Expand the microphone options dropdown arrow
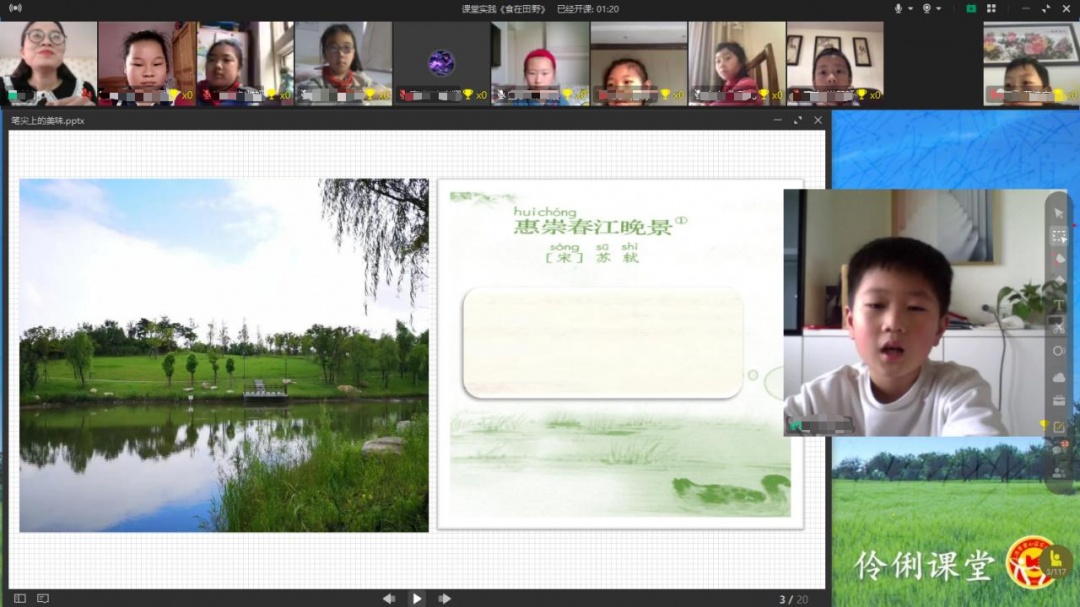1080x607 pixels. point(910,9)
